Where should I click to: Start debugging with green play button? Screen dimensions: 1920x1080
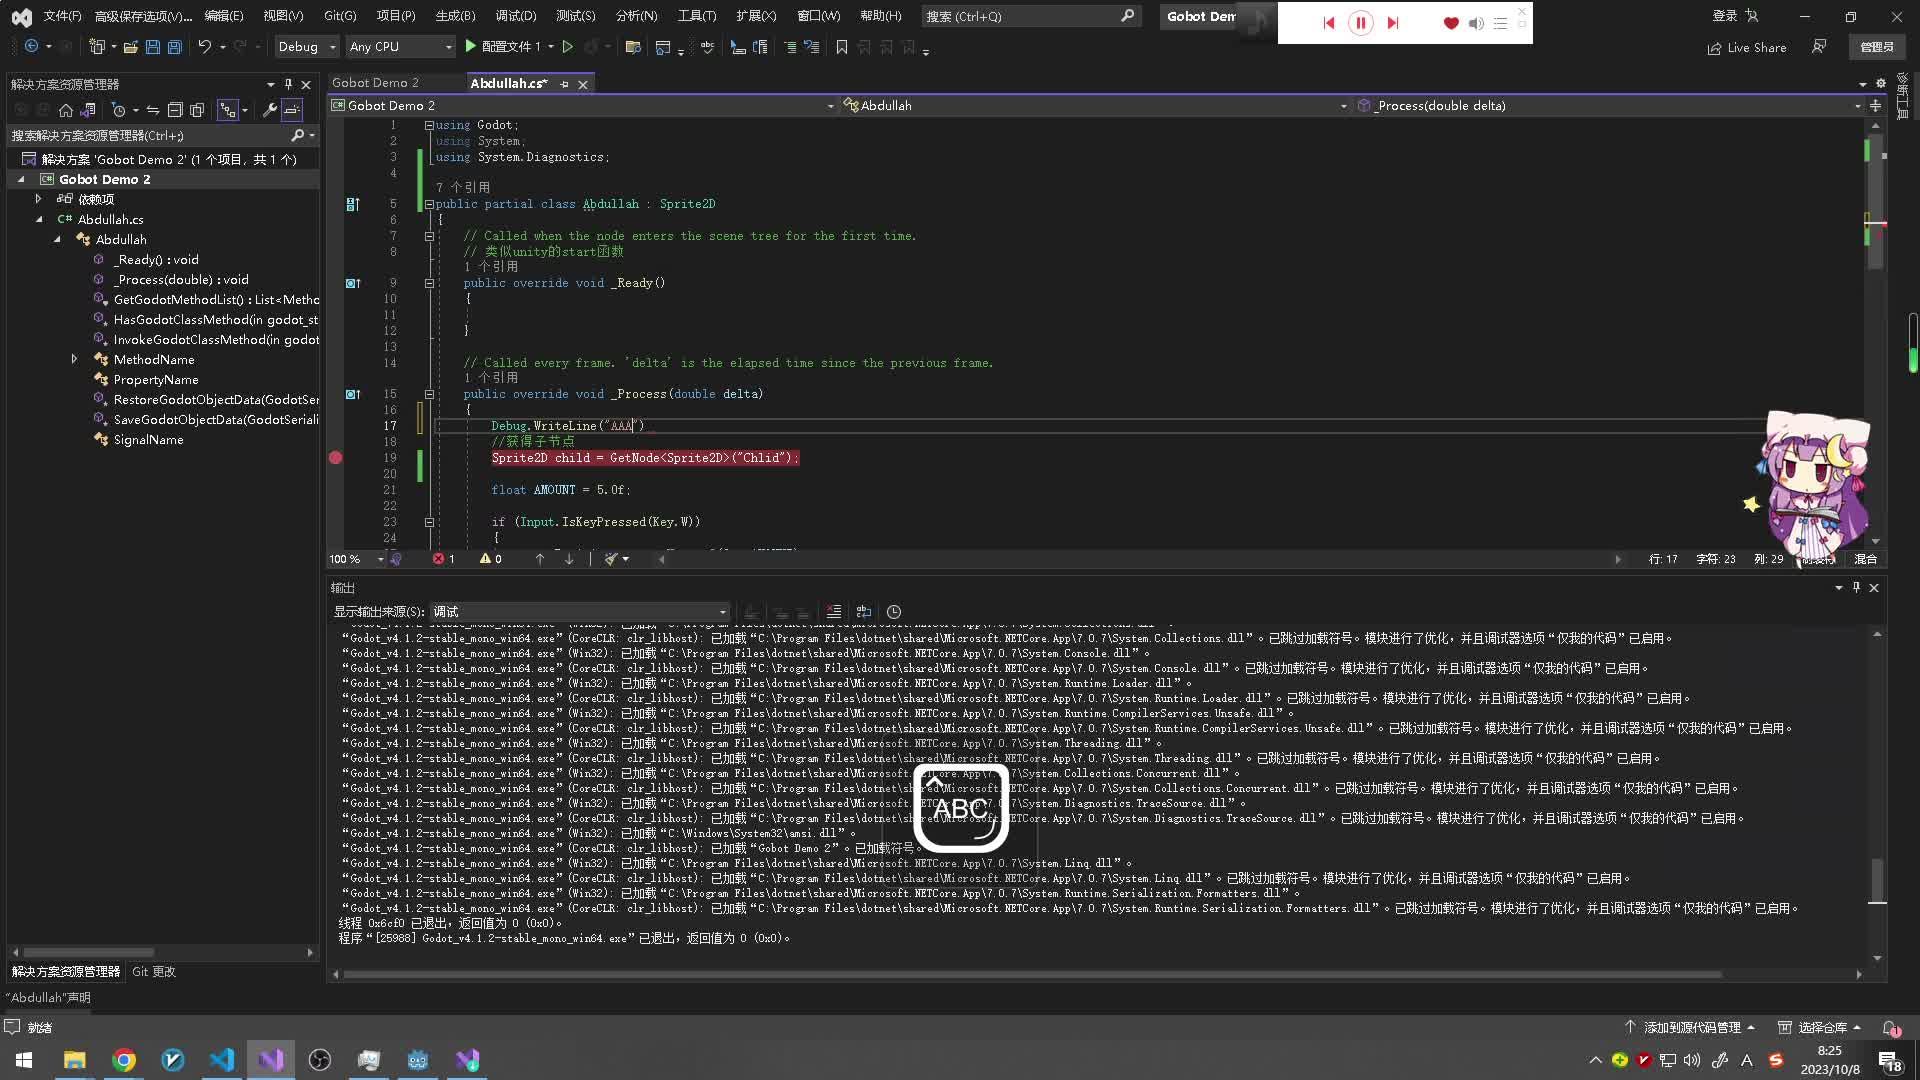pos(470,47)
